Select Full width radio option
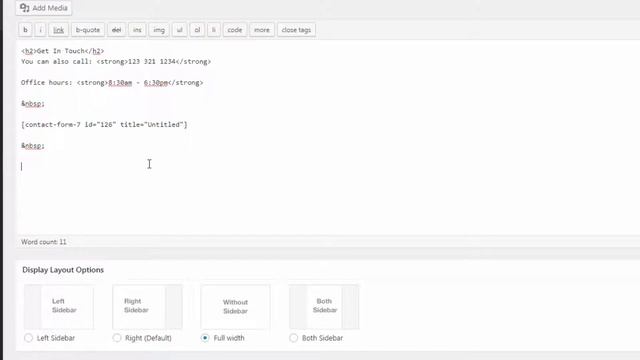The width and height of the screenshot is (640, 360). (x=205, y=338)
